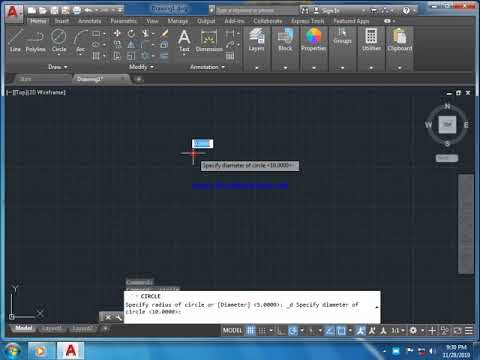Toggle snap mode in status bar
This screenshot has height=360, width=480.
pyautogui.click(x=263, y=331)
